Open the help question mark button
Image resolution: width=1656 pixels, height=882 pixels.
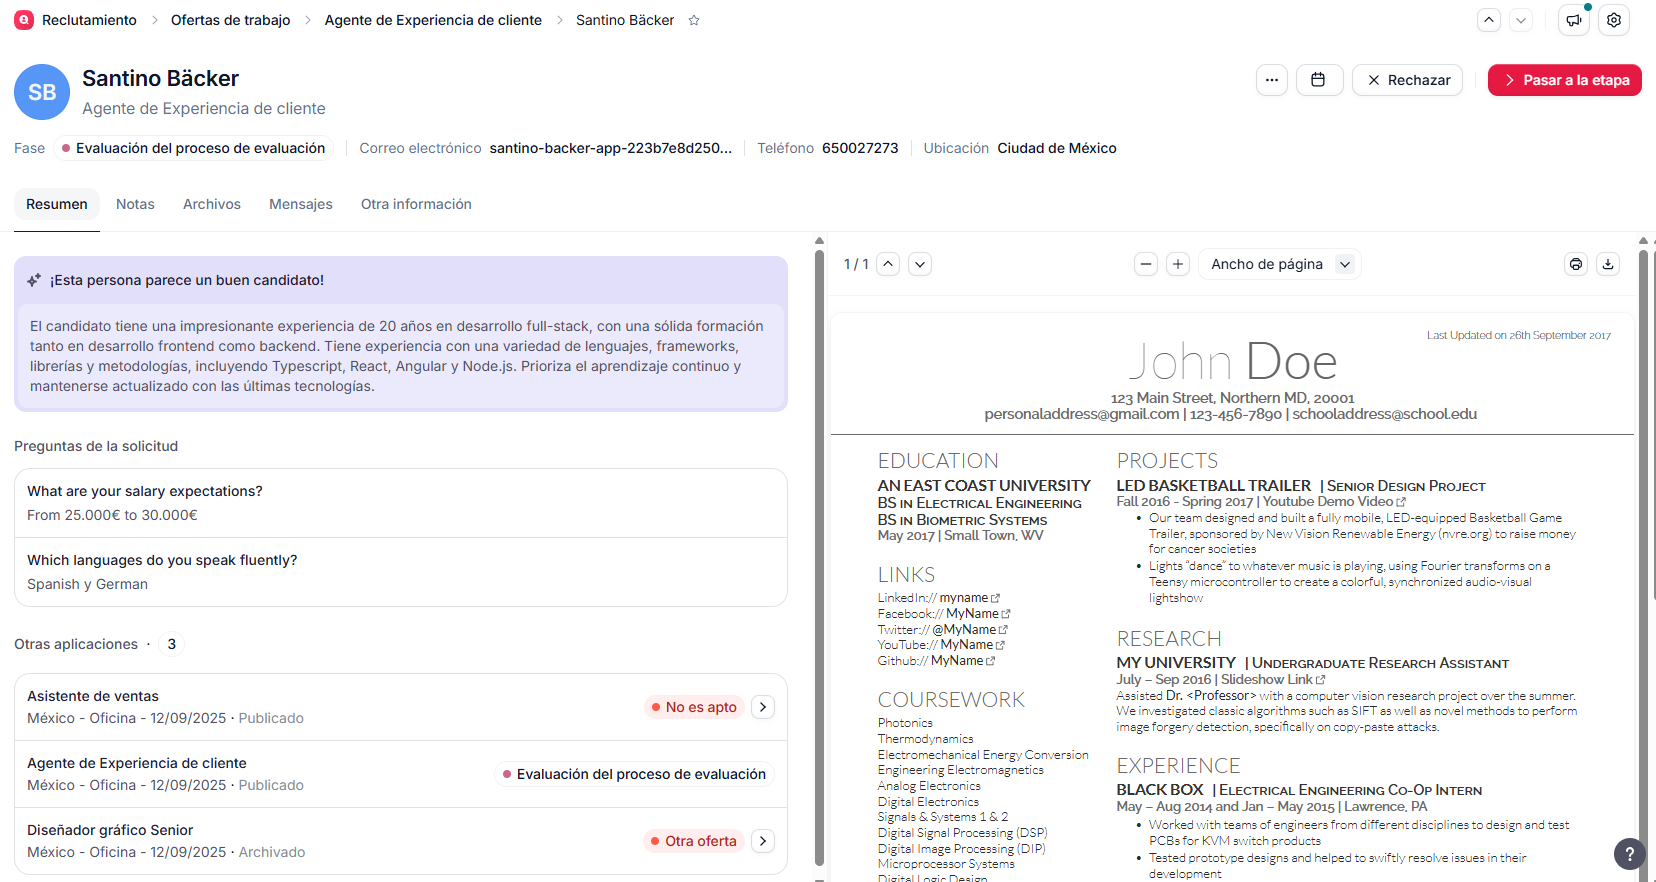pyautogui.click(x=1629, y=853)
